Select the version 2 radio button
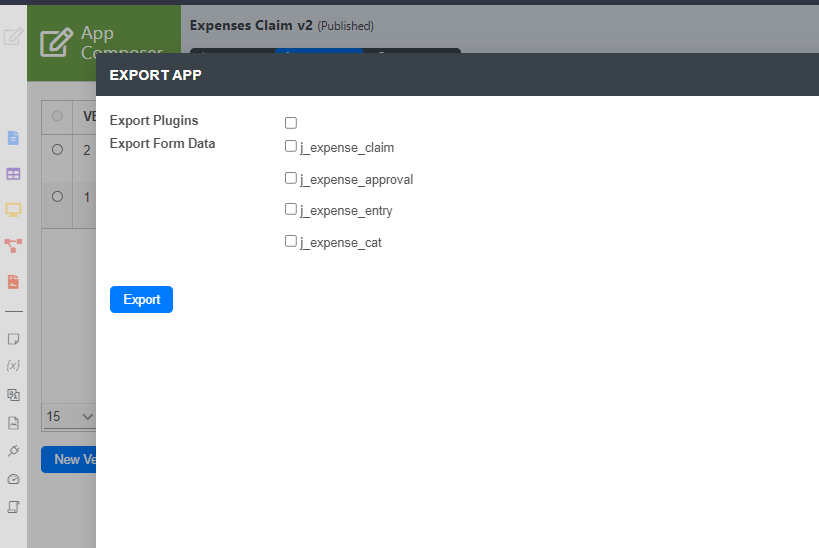The height and width of the screenshot is (548, 819). click(x=57, y=149)
